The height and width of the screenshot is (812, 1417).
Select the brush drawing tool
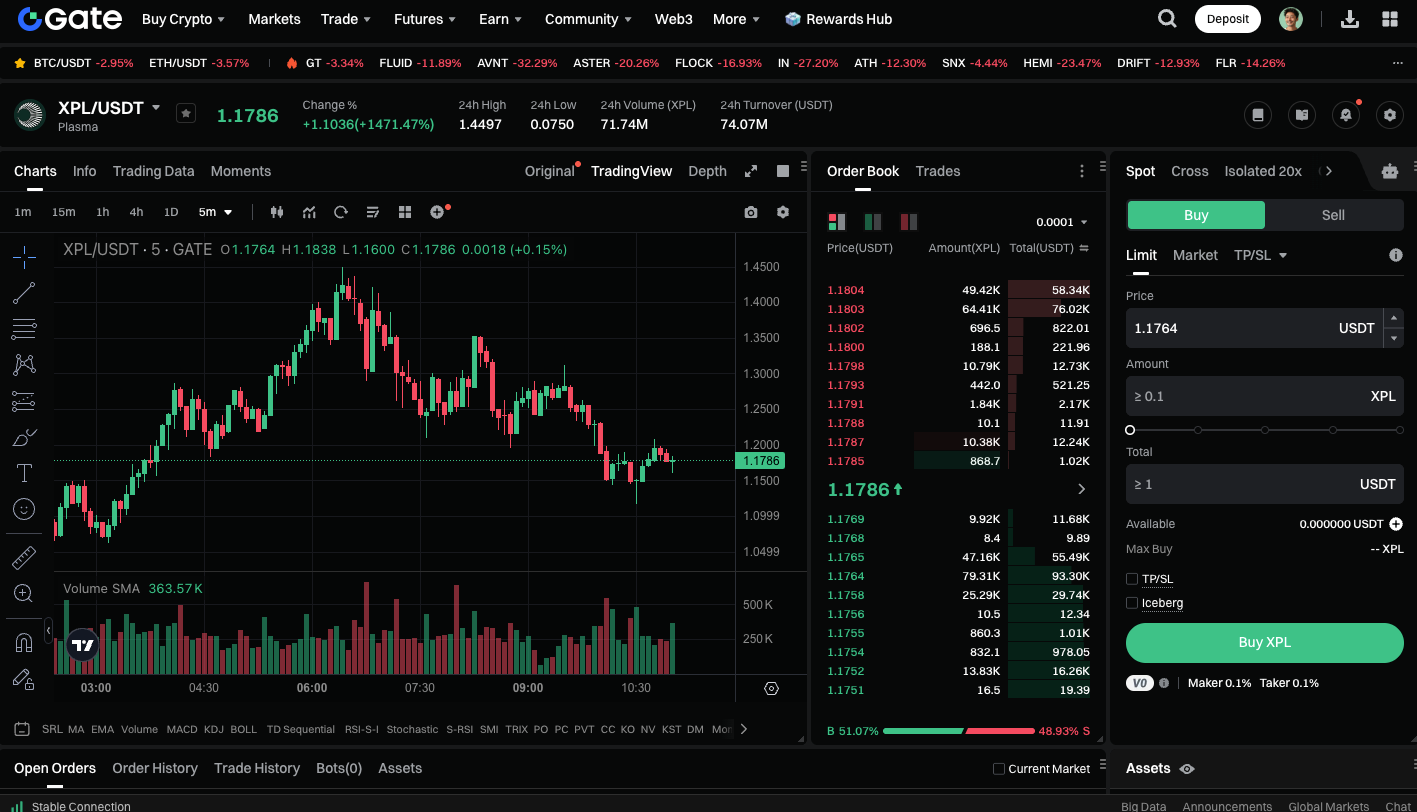click(24, 437)
